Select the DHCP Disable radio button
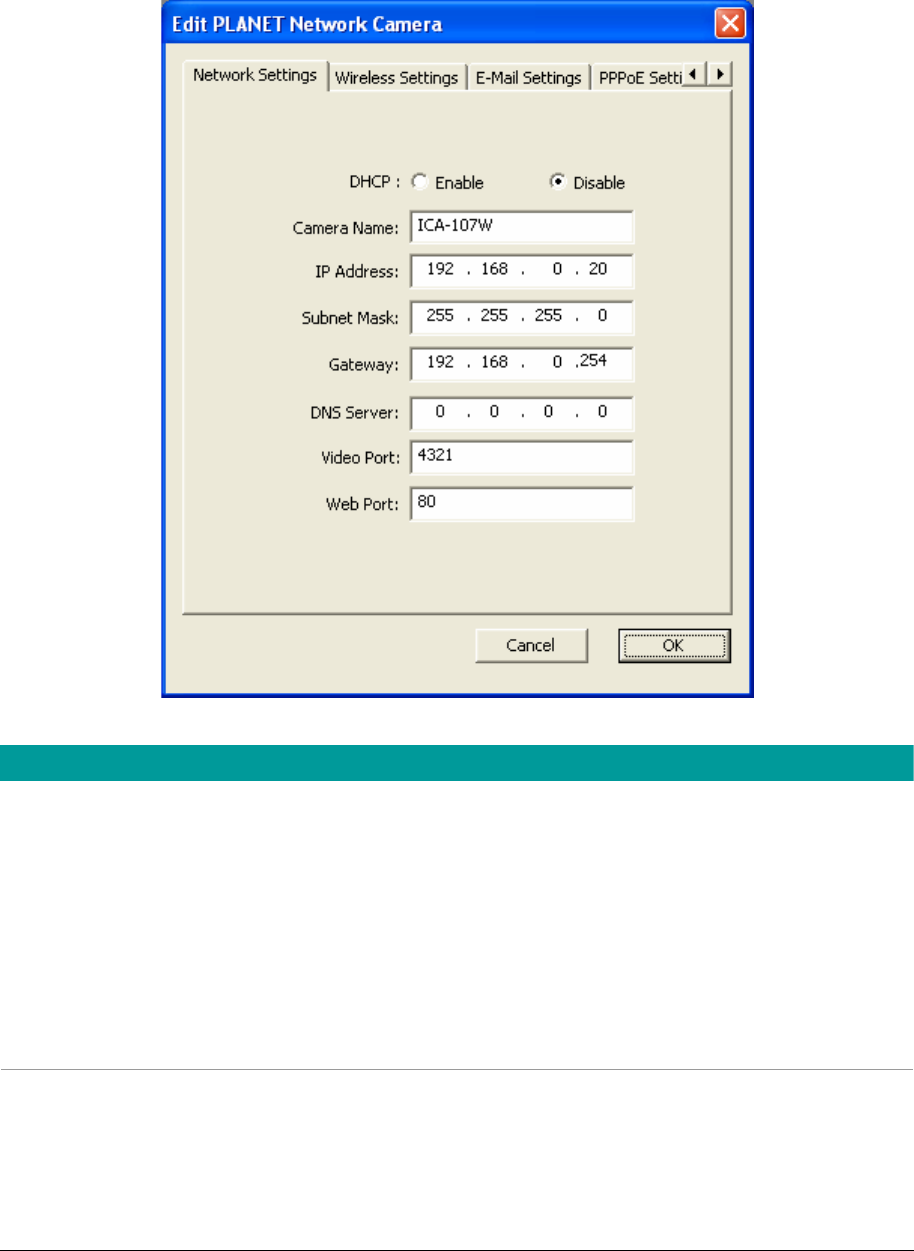The image size is (914, 1251). point(558,182)
